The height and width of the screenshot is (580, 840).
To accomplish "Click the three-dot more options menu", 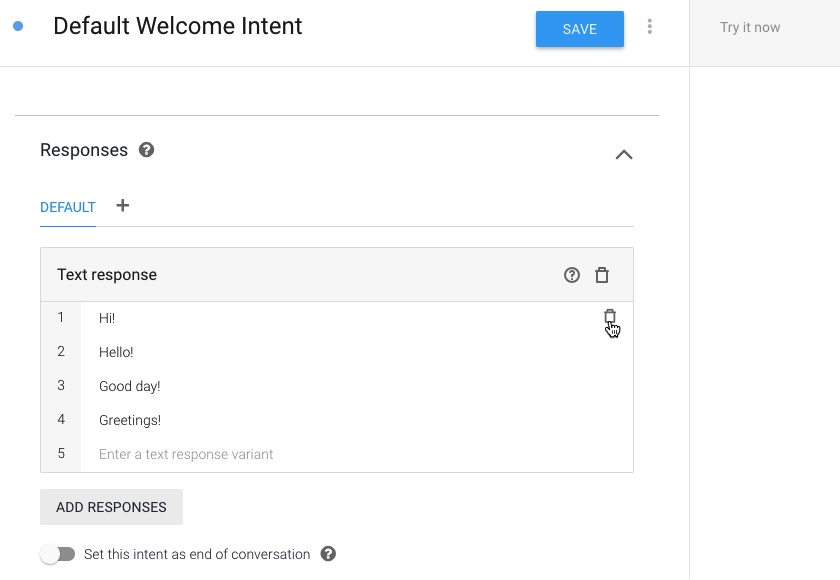I will click(x=650, y=27).
